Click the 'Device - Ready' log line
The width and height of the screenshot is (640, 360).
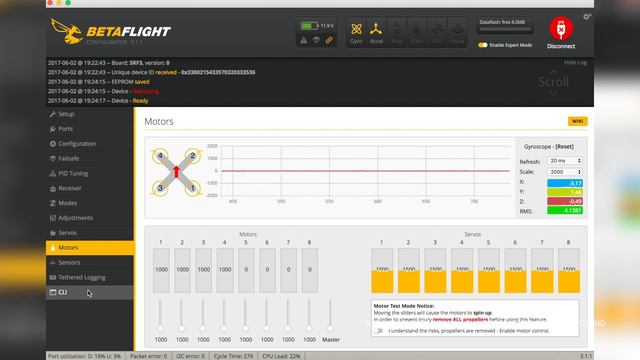coord(98,100)
